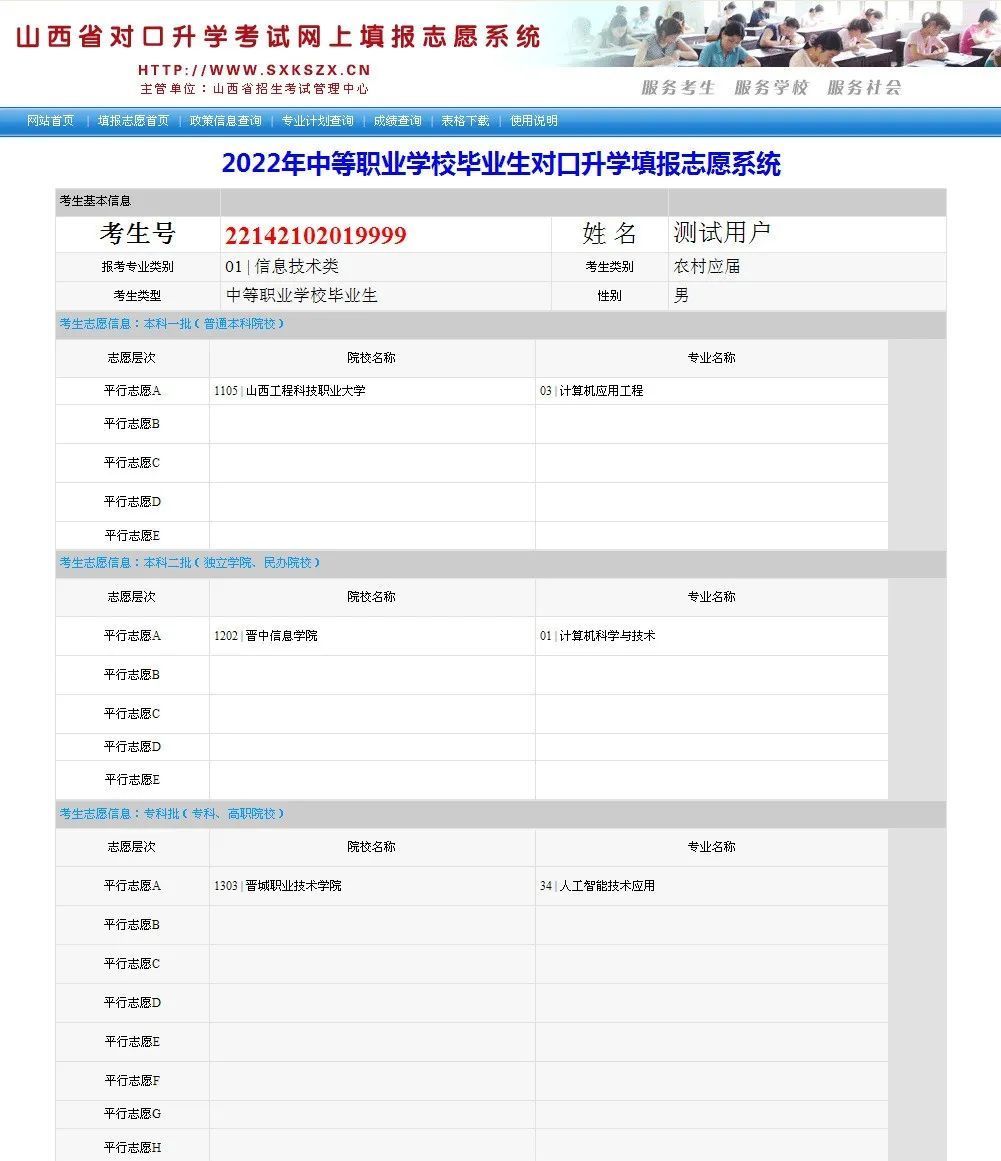The height and width of the screenshot is (1161, 1001).
Task: Click the 中等职业学校毕业生 candidate type value
Action: (302, 295)
